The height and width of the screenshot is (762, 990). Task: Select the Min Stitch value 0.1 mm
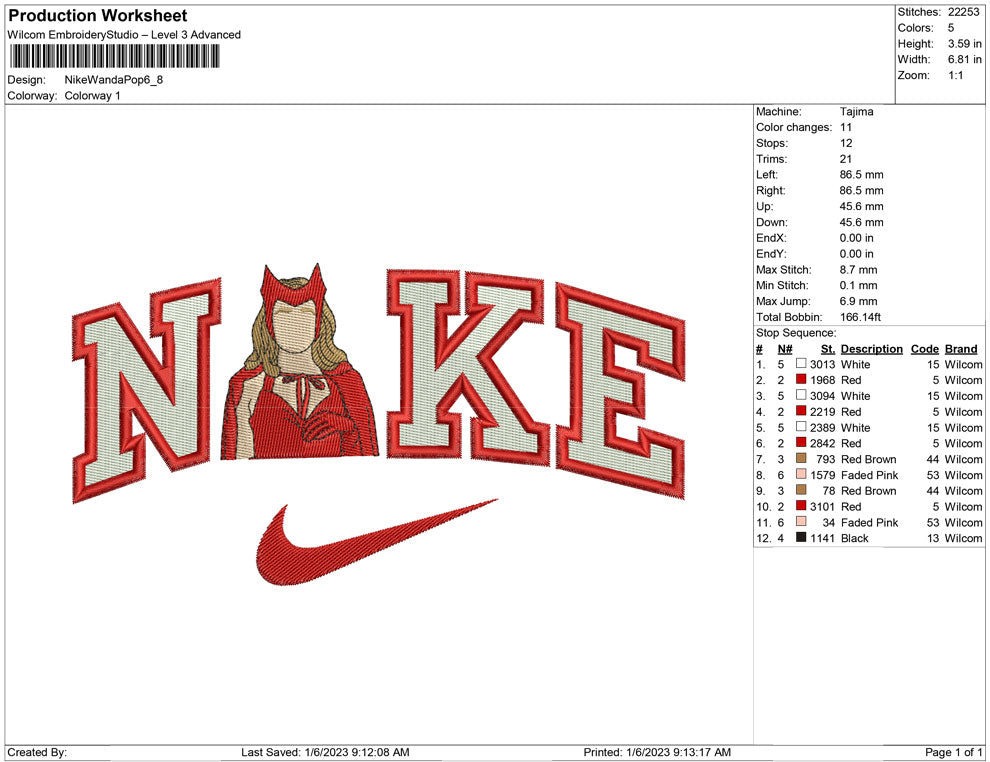pos(859,285)
